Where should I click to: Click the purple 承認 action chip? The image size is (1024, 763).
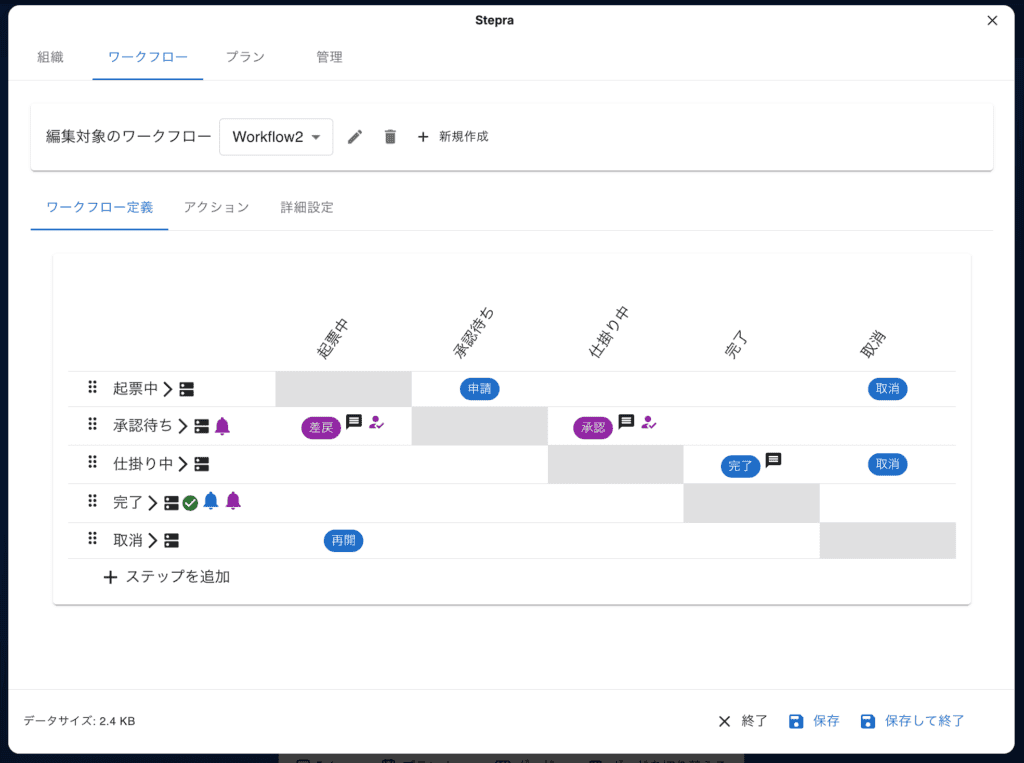(x=593, y=427)
